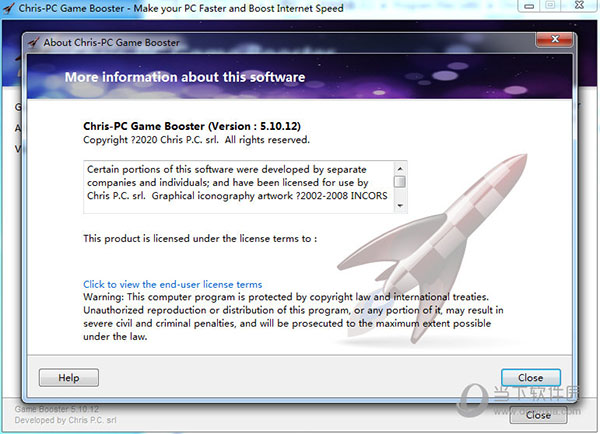Click the rocket icon in About dialog title bar
600x434 pixels.
coord(34,42)
